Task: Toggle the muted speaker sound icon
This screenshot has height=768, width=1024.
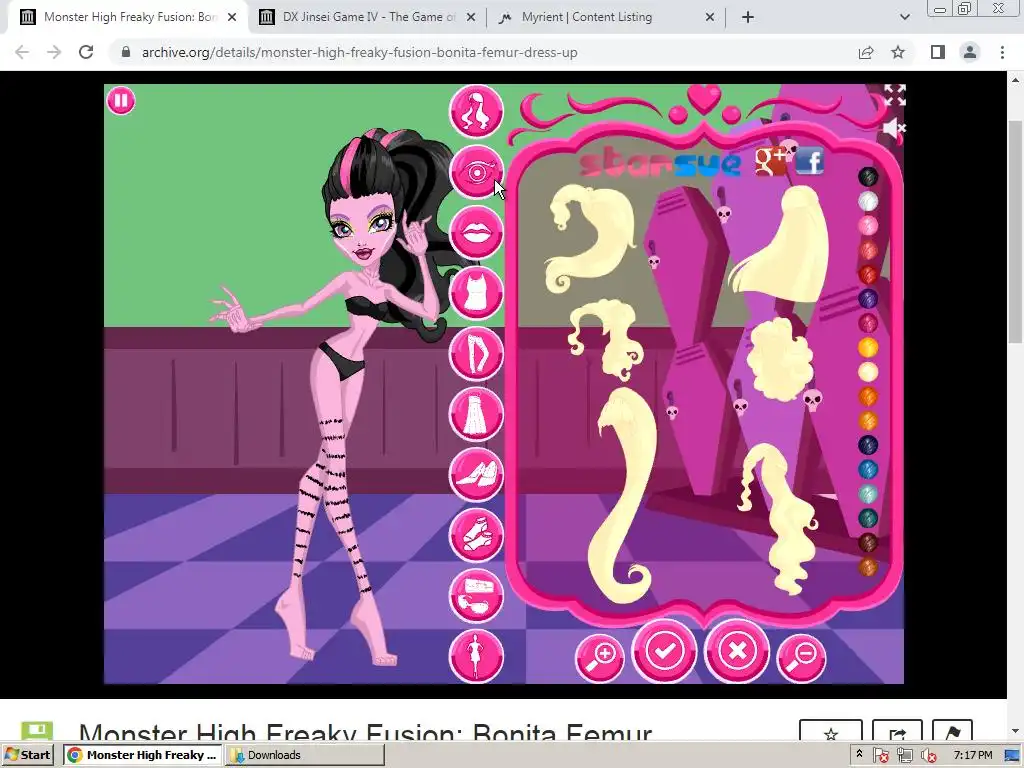Action: [893, 129]
